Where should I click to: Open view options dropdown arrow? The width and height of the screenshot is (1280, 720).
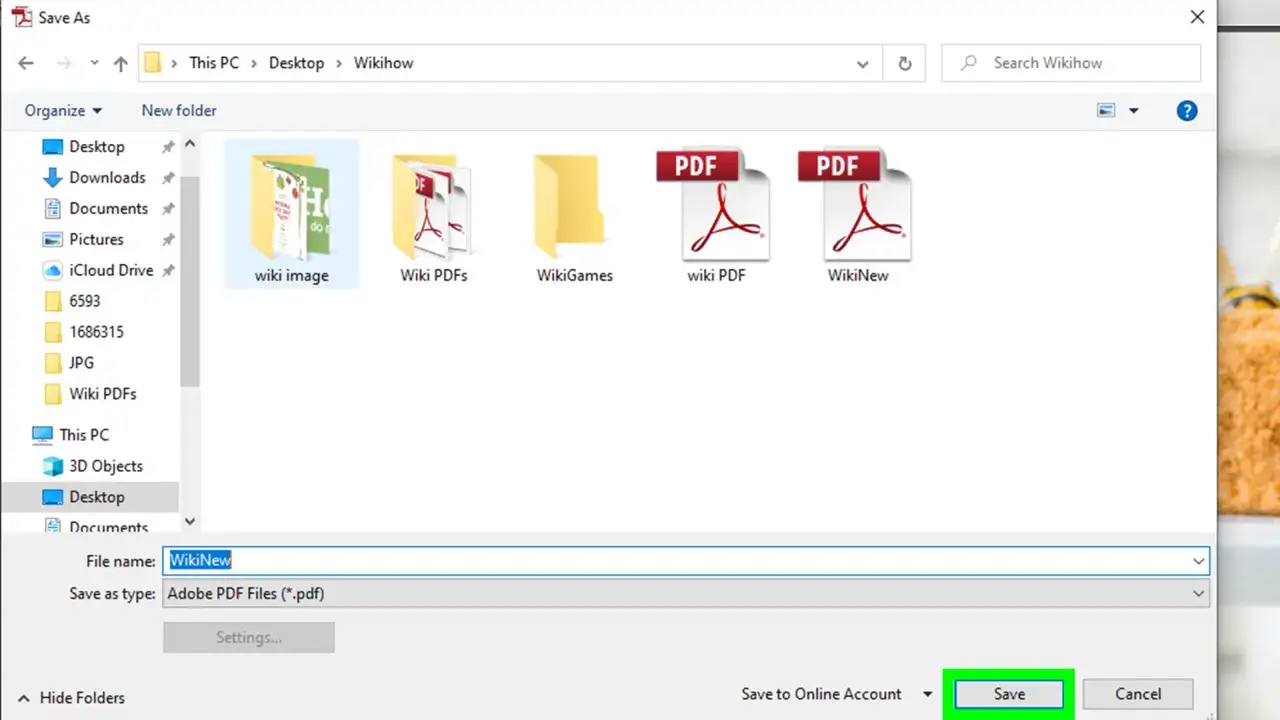(x=1133, y=111)
